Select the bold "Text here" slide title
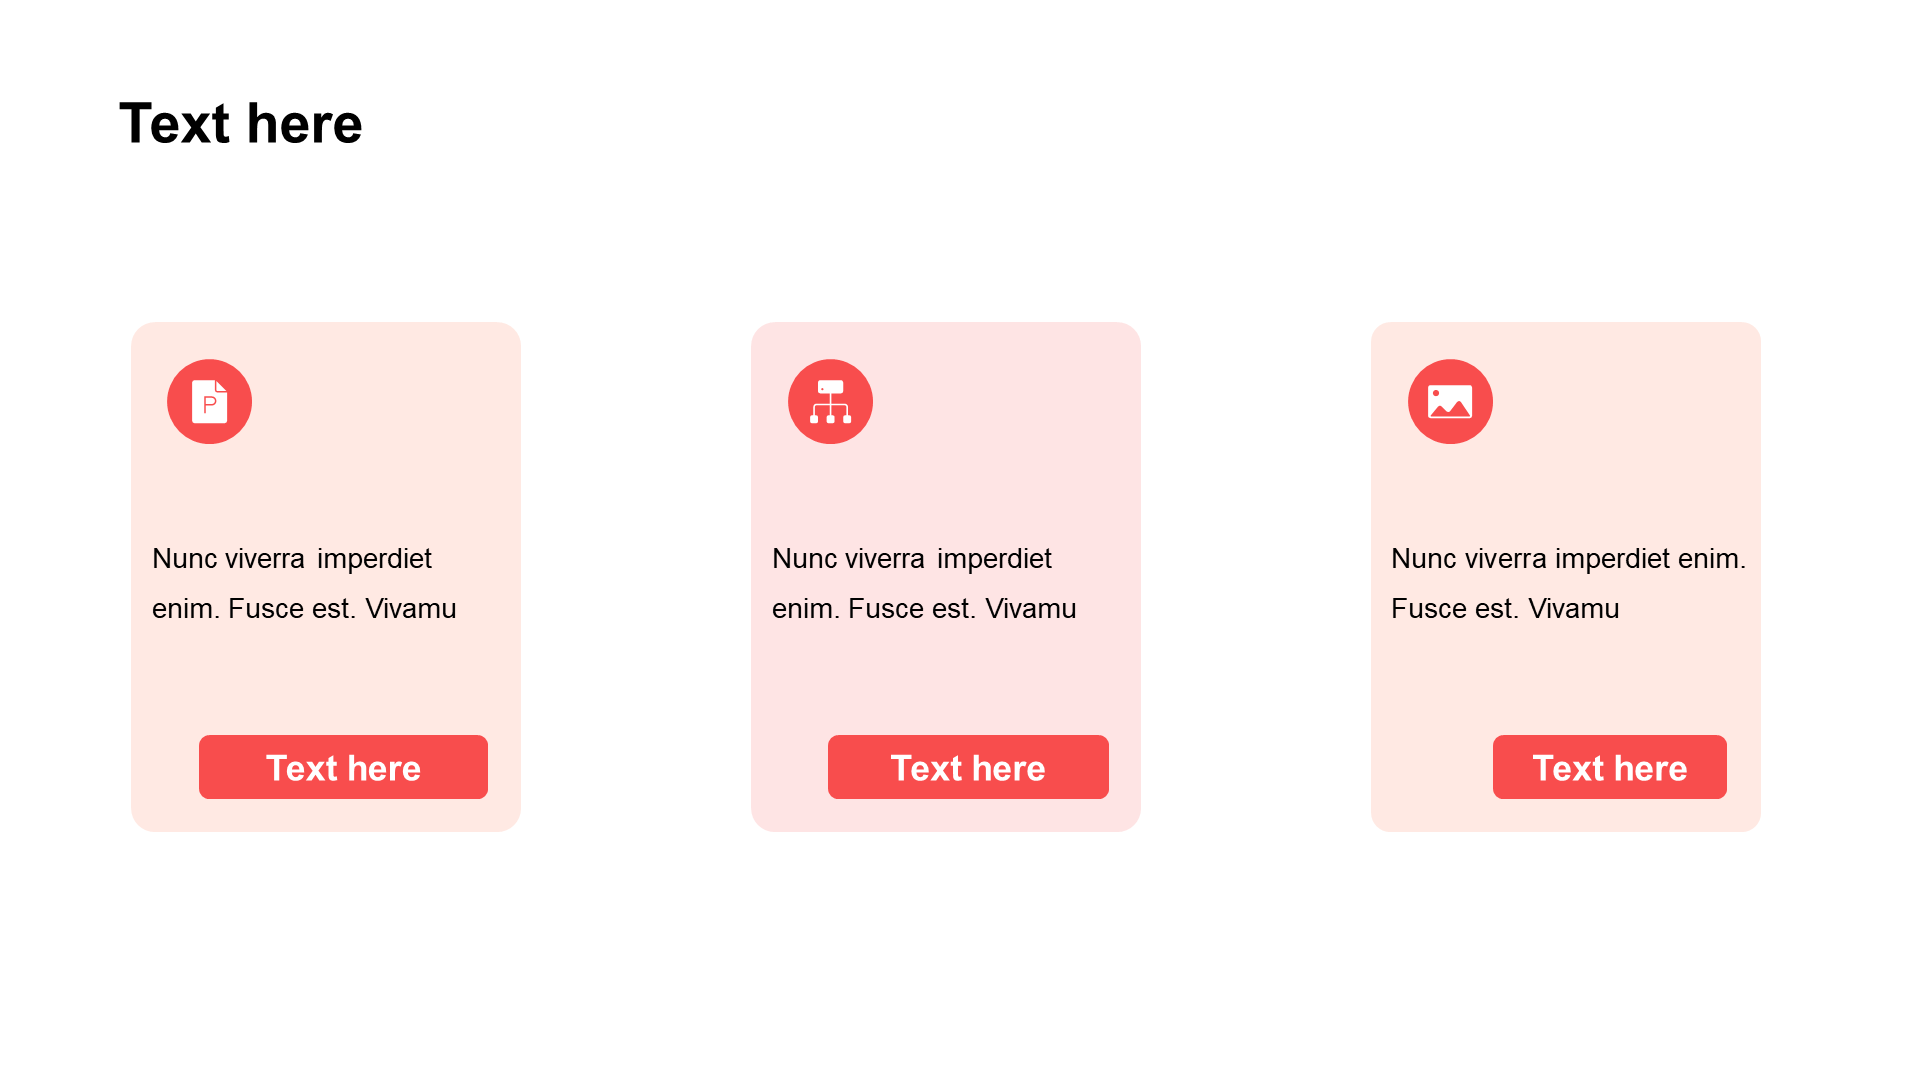Screen dimensions: 1920x1080 tap(241, 124)
